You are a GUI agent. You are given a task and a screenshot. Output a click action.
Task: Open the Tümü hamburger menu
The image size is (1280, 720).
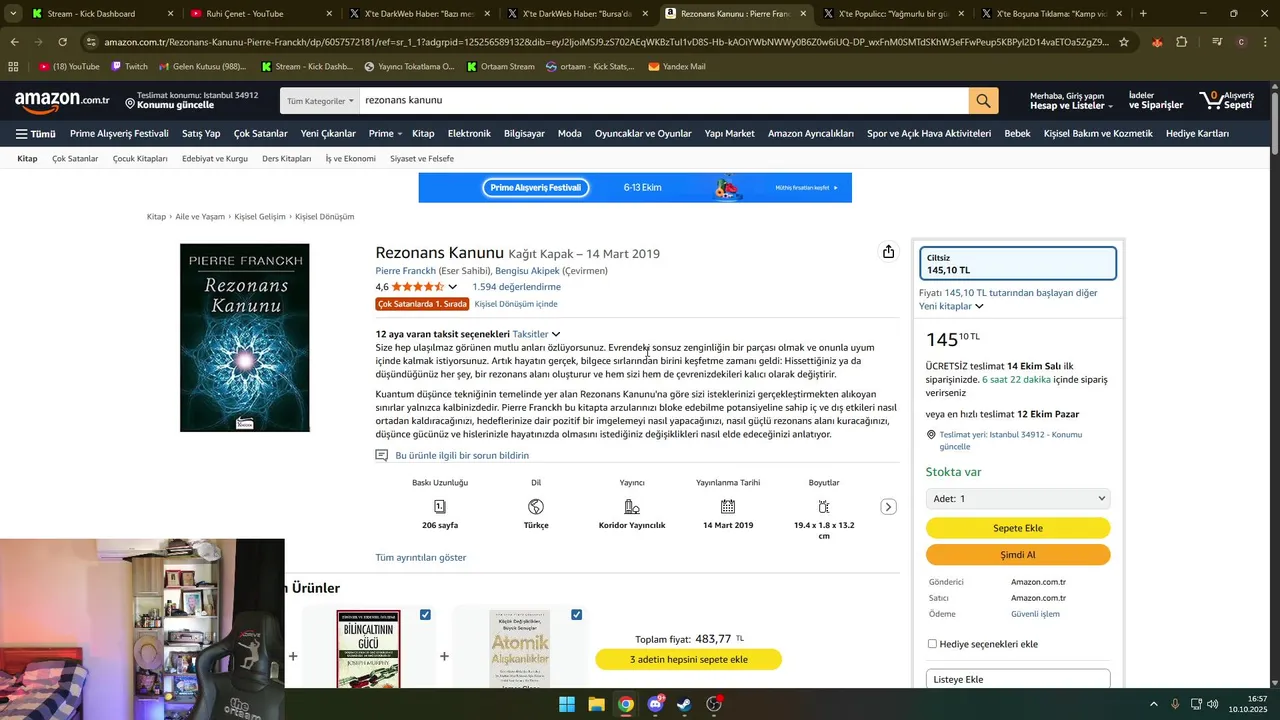[35, 133]
